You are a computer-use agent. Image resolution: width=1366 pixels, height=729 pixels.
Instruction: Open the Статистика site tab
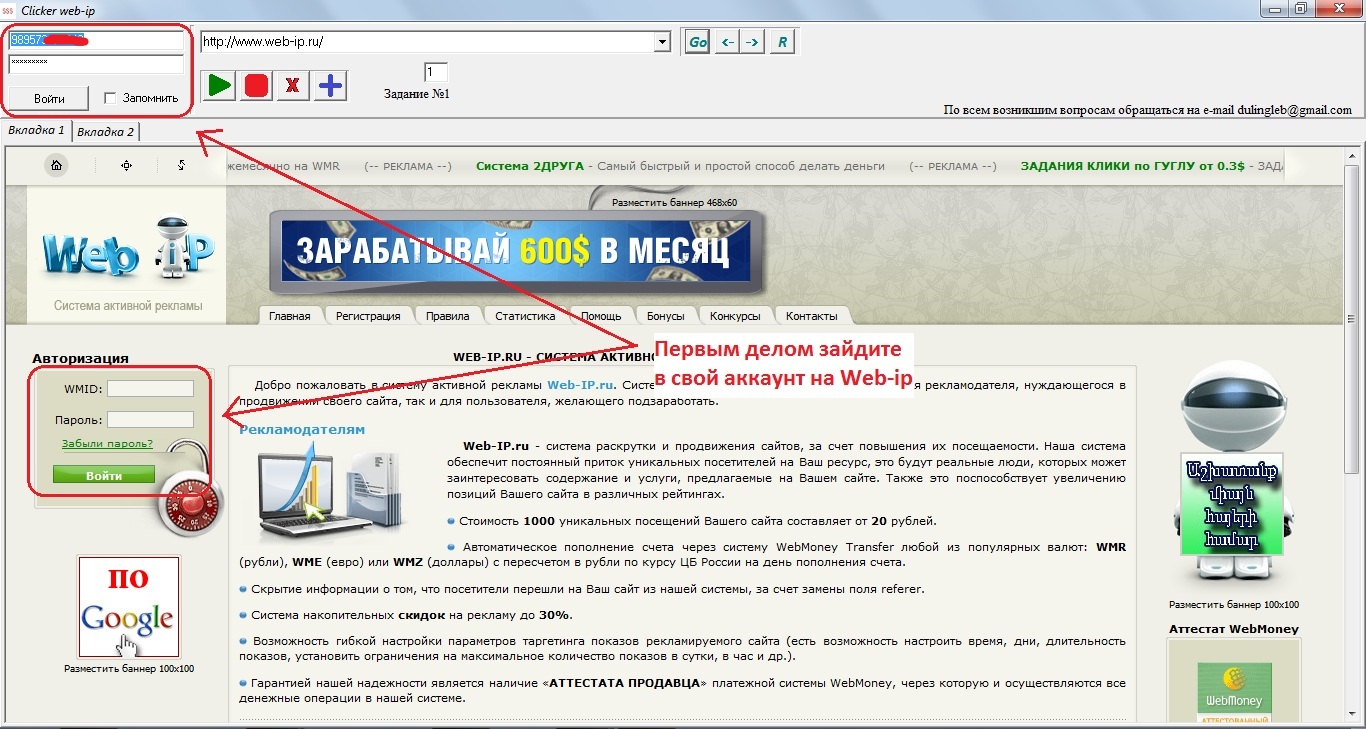coord(525,316)
